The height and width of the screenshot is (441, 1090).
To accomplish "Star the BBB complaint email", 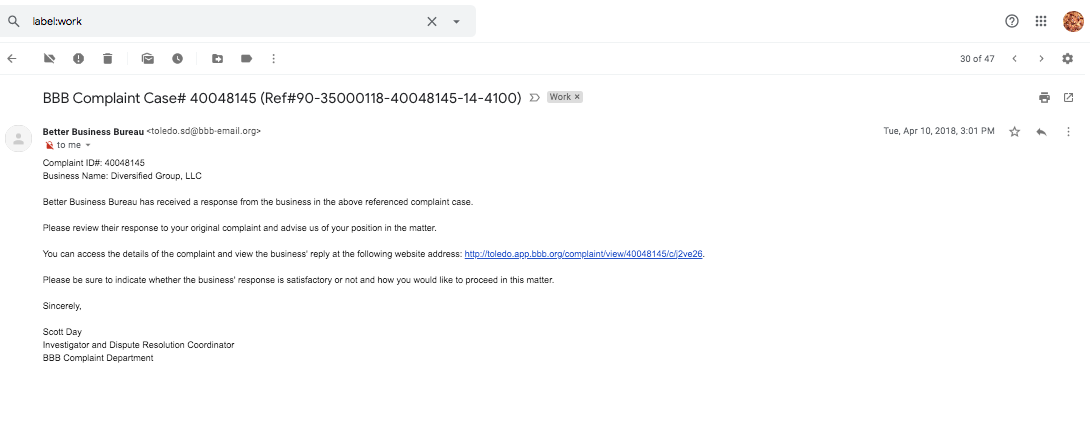I will tap(1014, 131).
